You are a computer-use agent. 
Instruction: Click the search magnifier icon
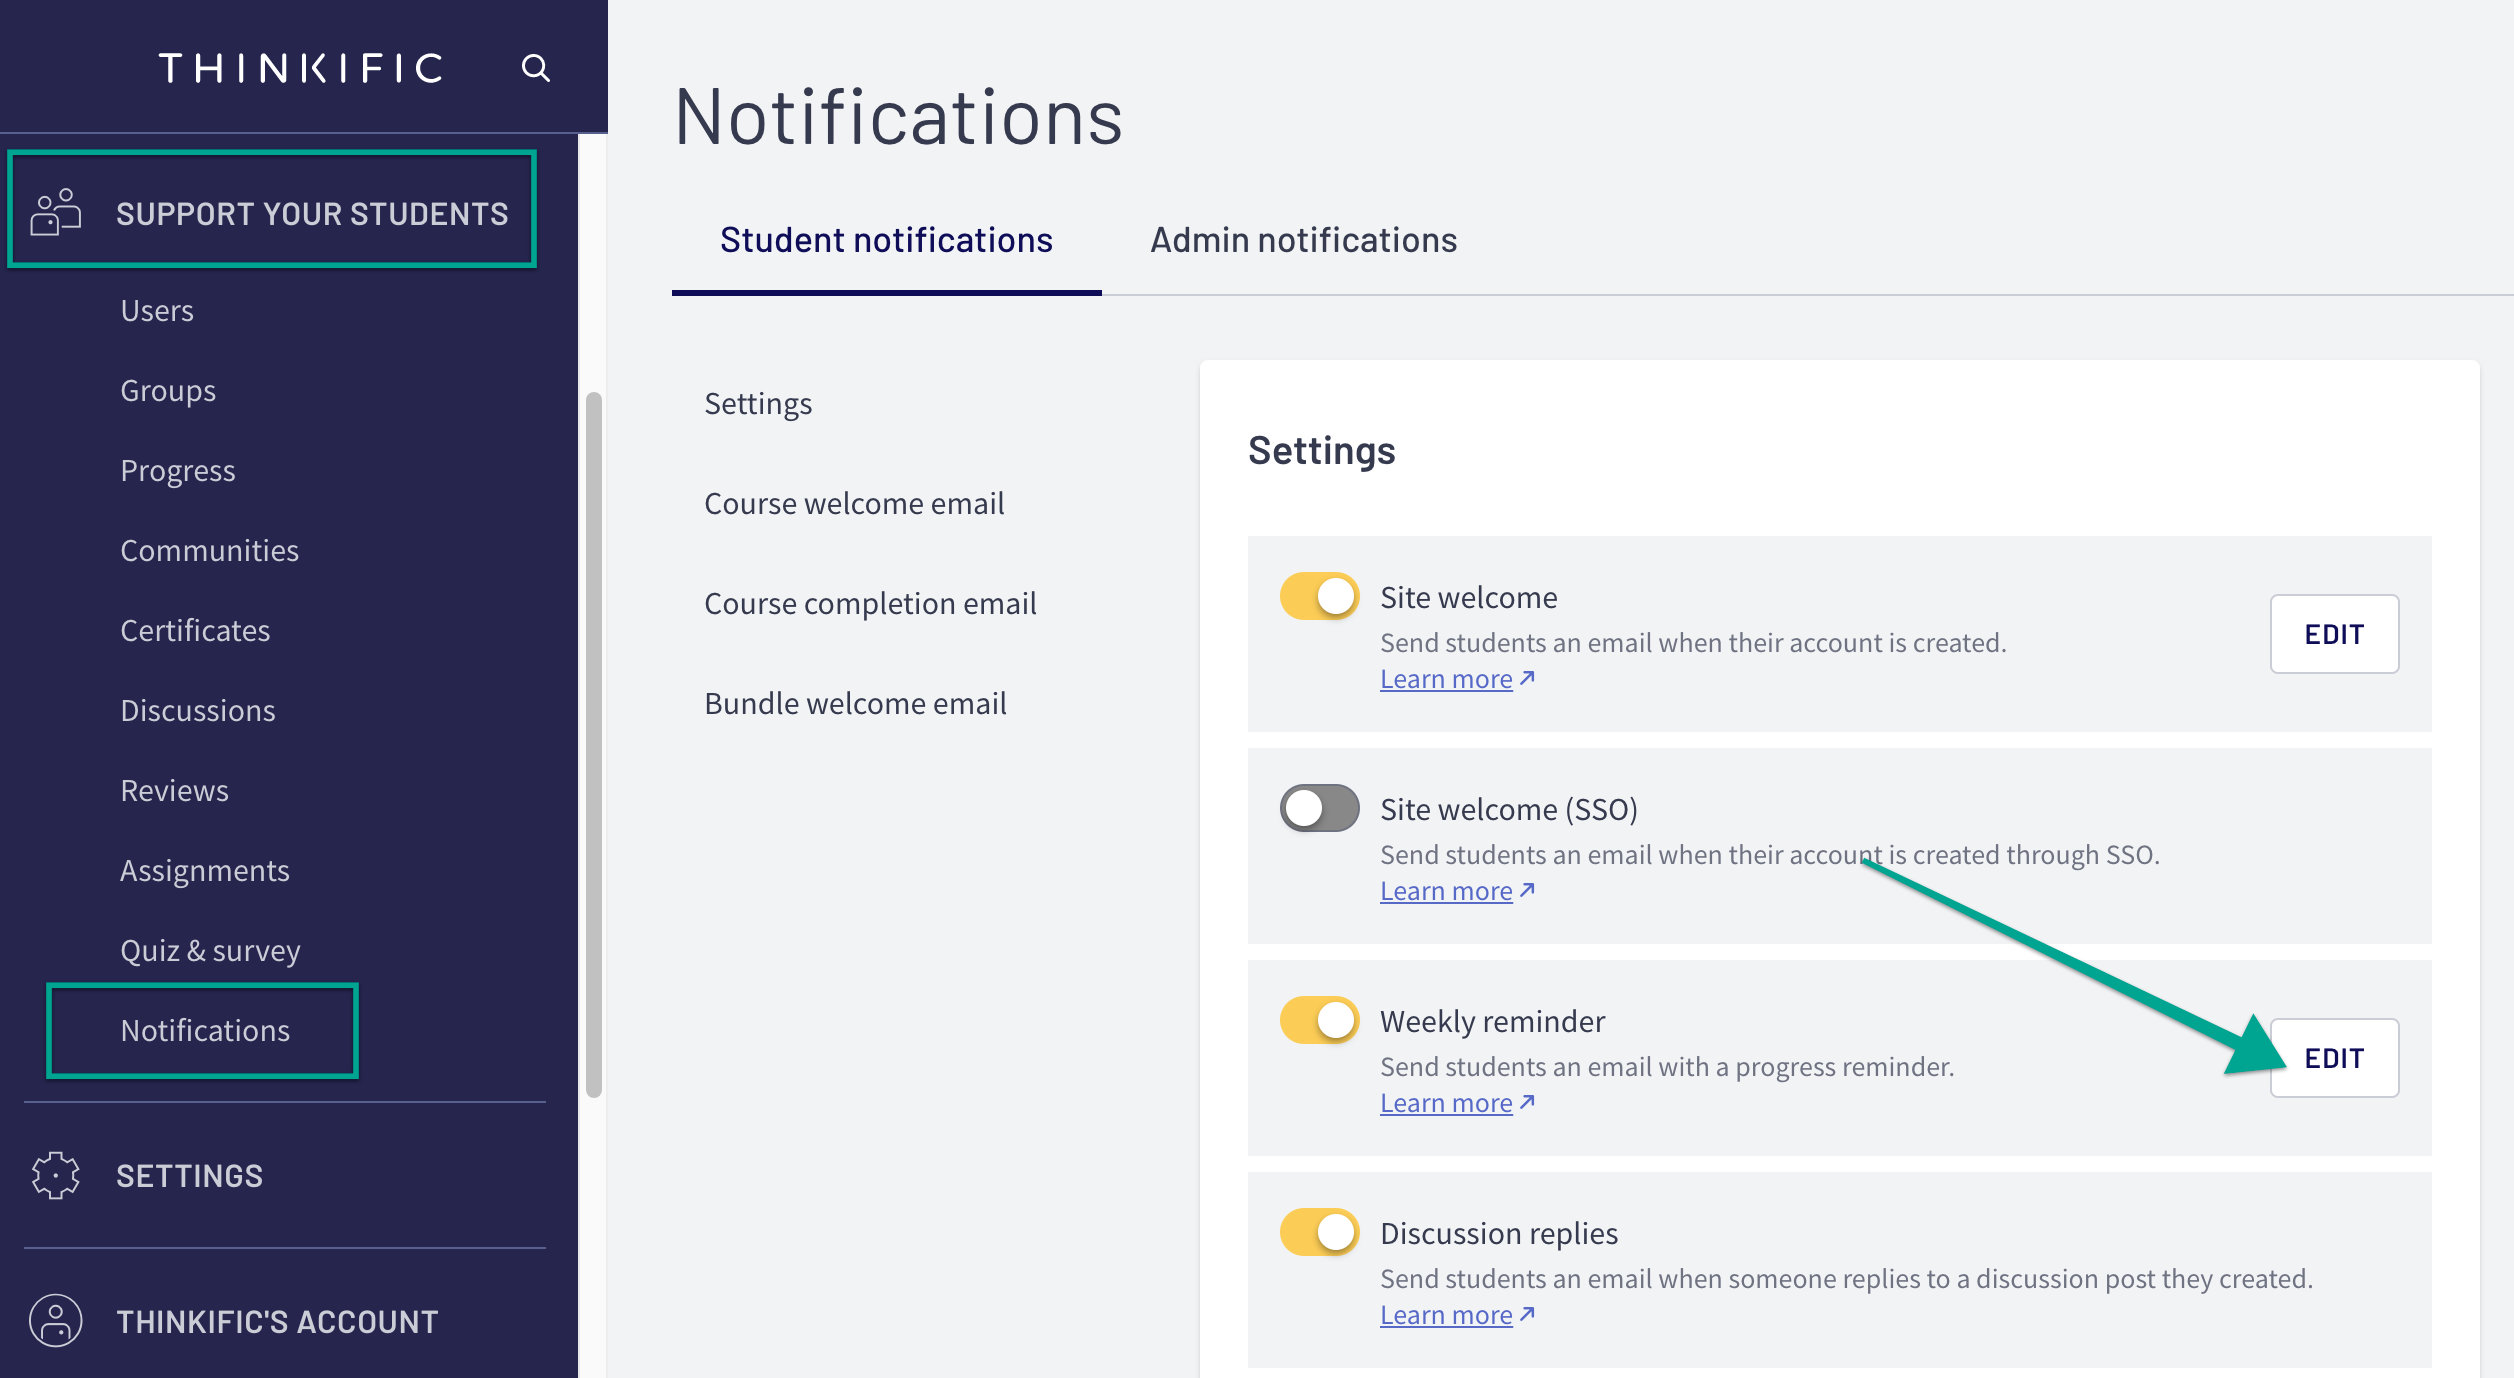pos(536,68)
